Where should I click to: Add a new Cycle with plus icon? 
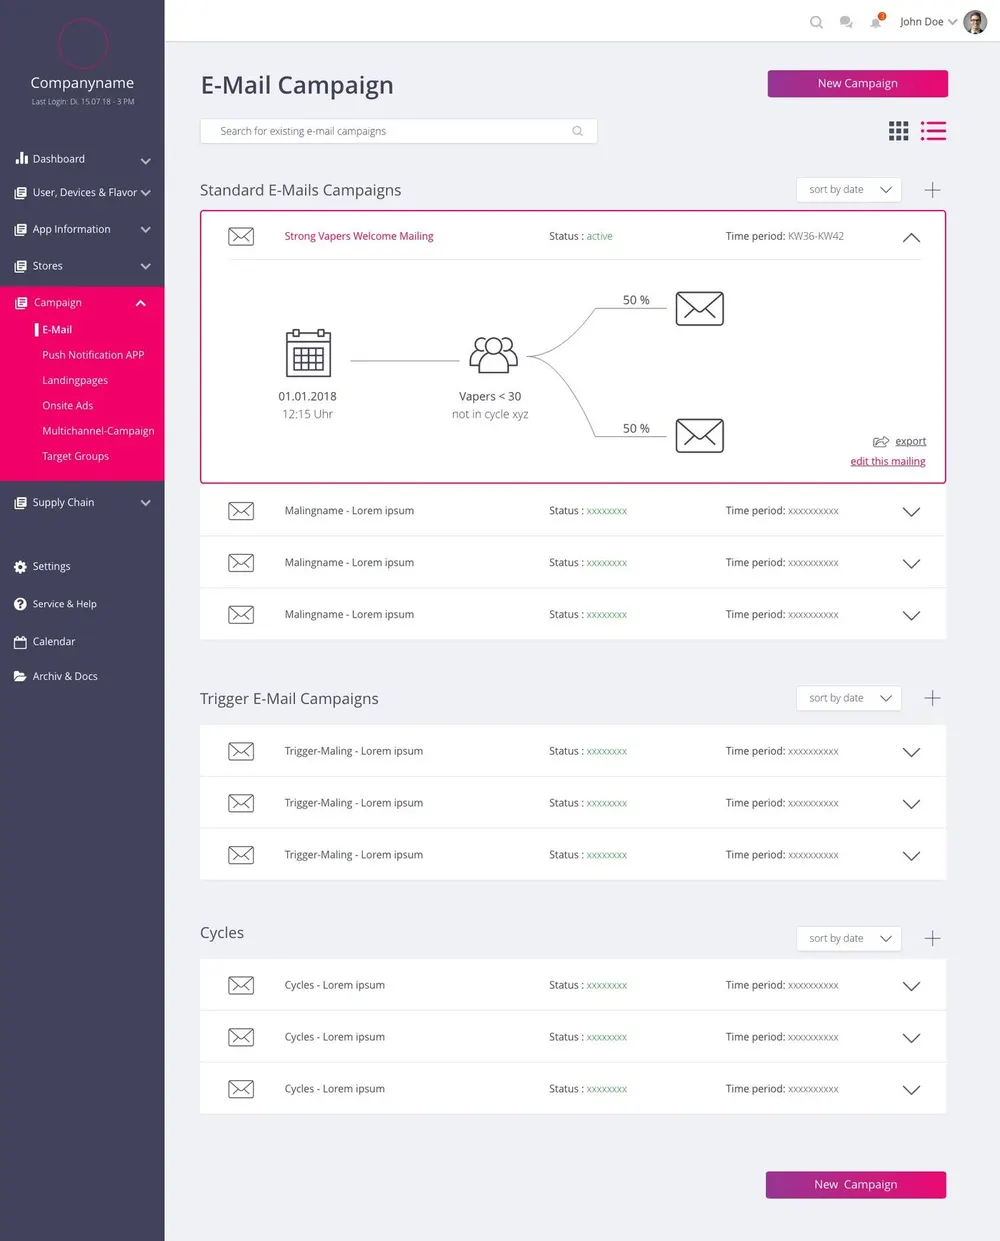932,938
